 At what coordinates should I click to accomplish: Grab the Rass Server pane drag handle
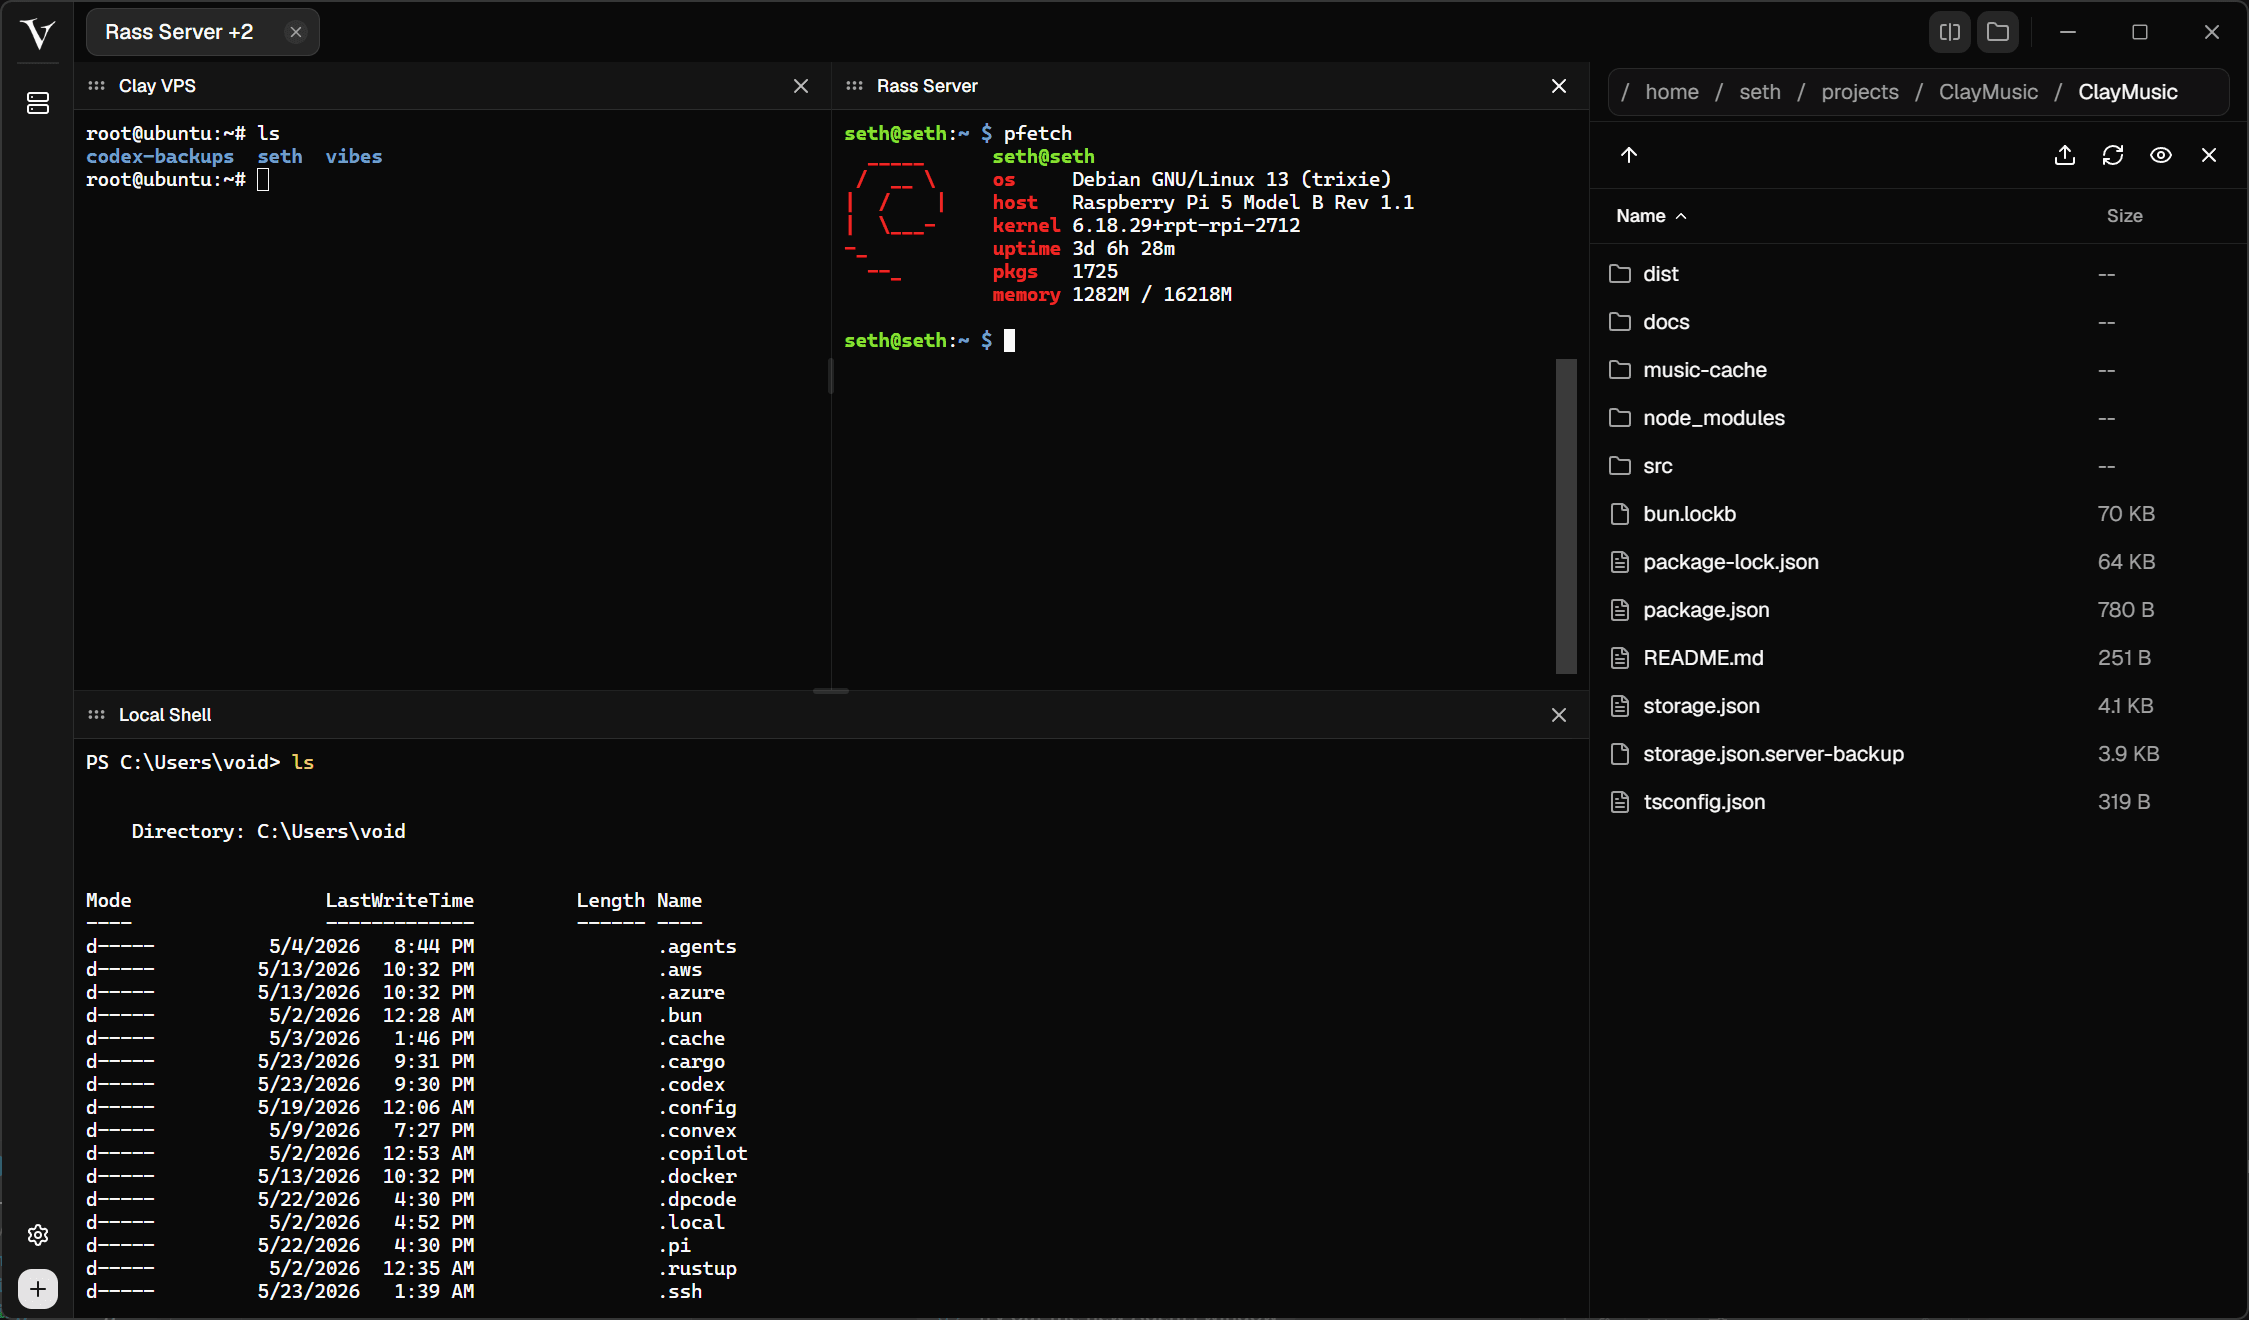click(x=855, y=86)
